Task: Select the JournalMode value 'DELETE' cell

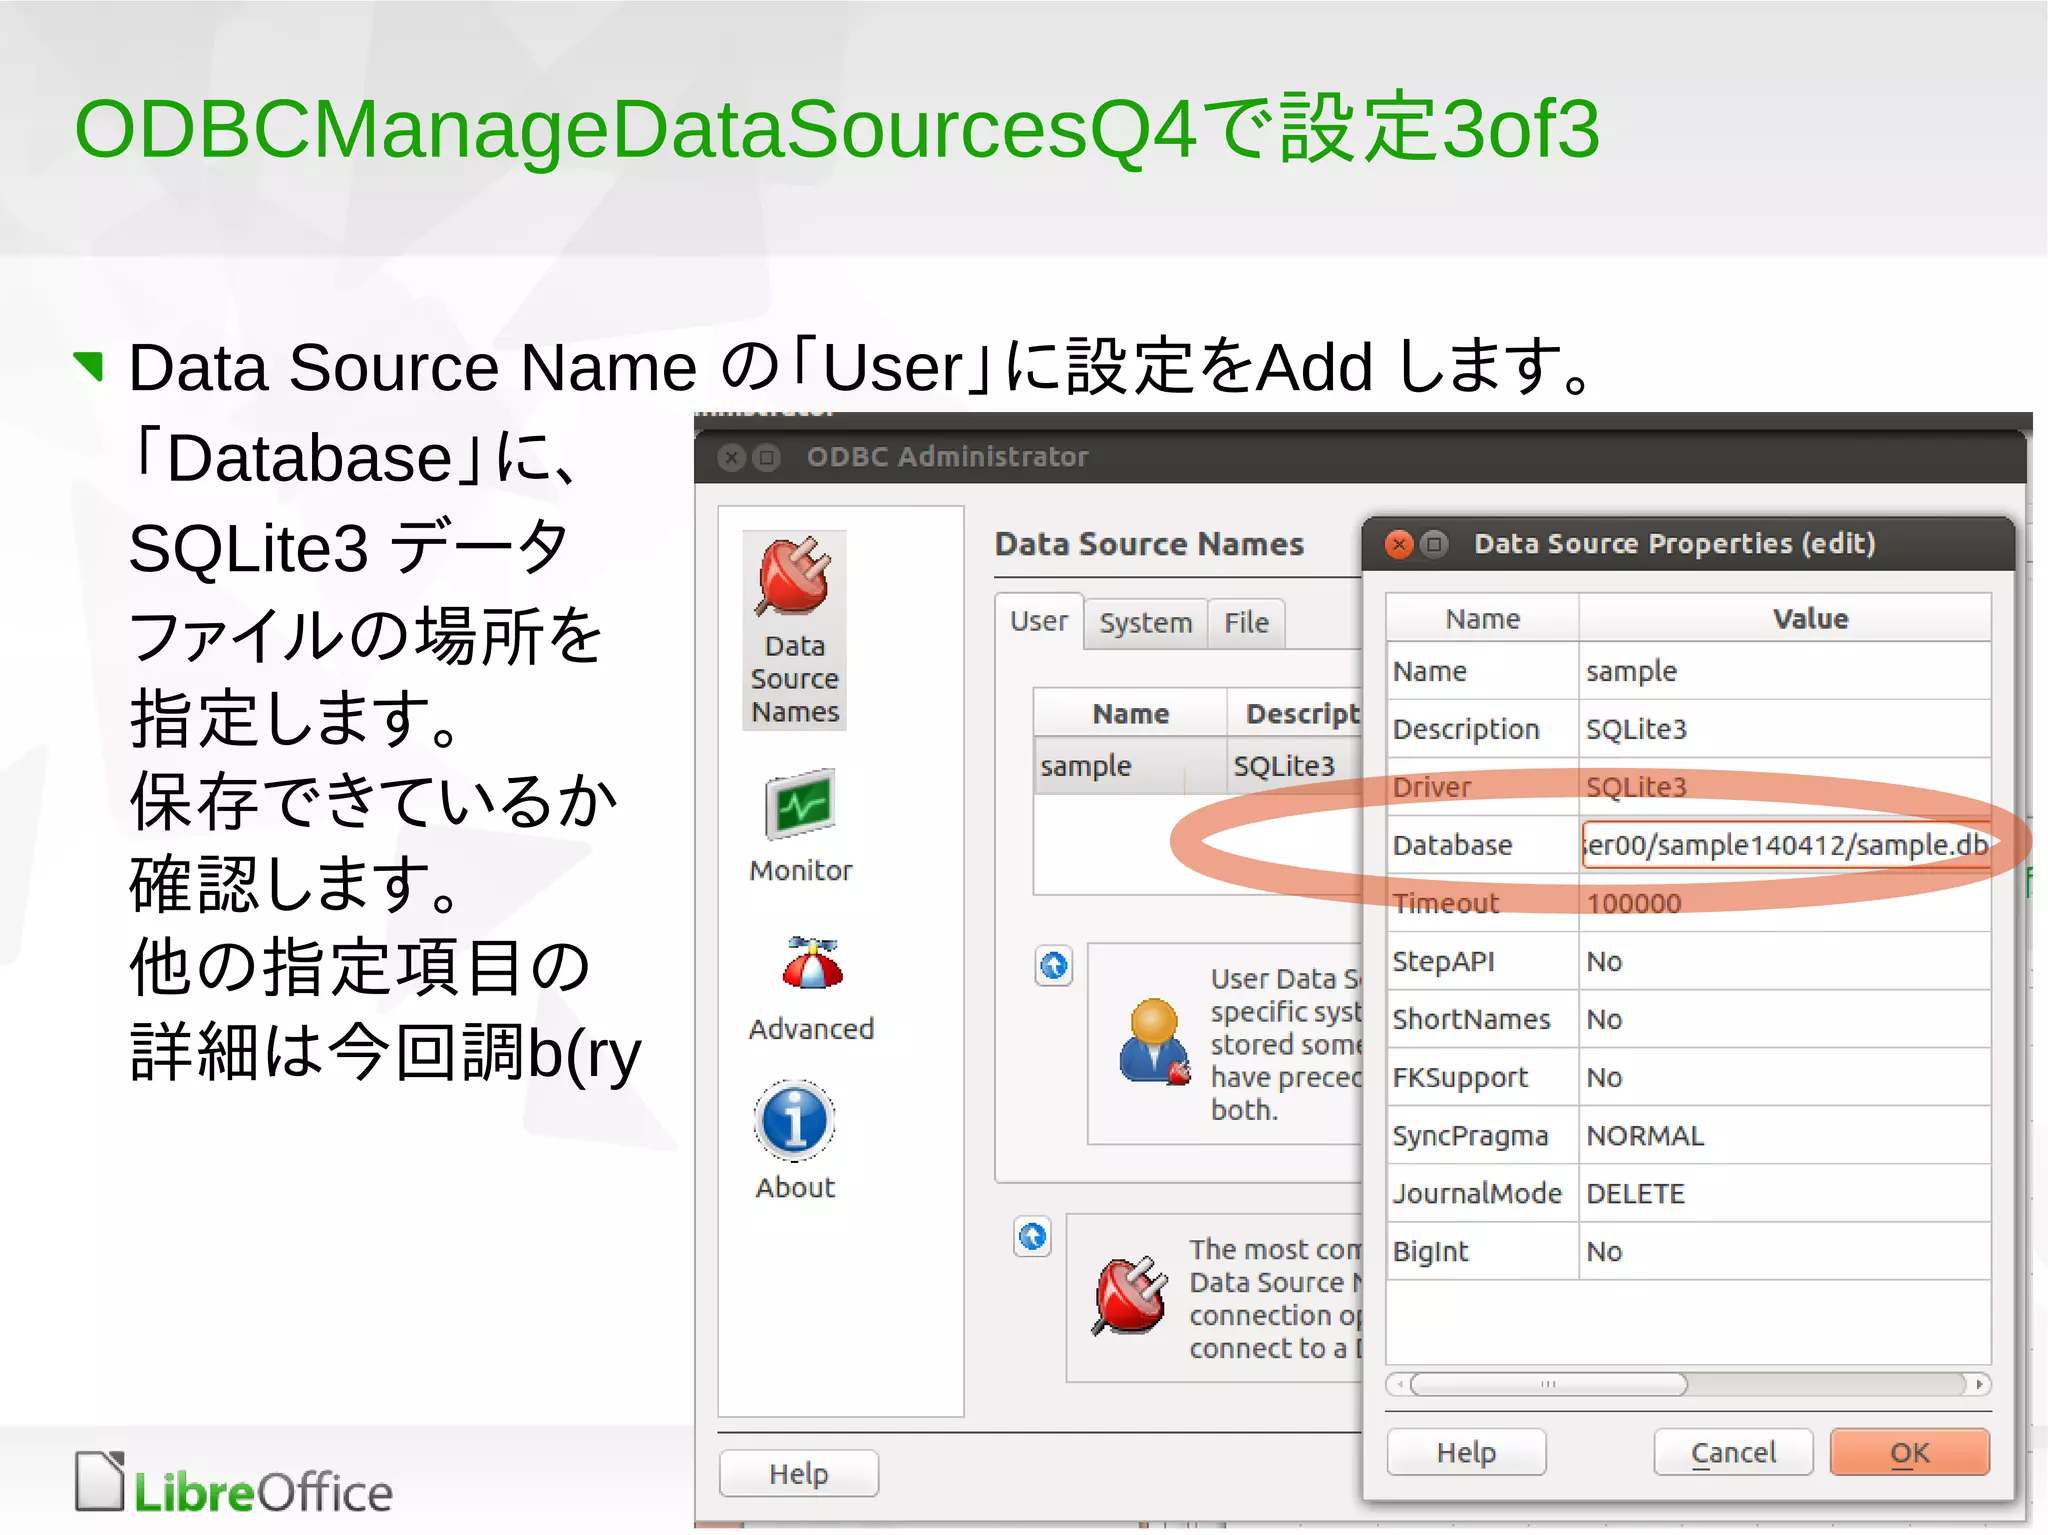Action: click(x=1785, y=1193)
